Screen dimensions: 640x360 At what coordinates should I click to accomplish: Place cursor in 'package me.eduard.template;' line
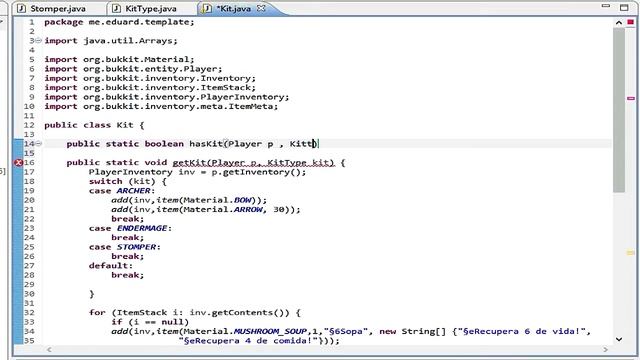tap(119, 22)
